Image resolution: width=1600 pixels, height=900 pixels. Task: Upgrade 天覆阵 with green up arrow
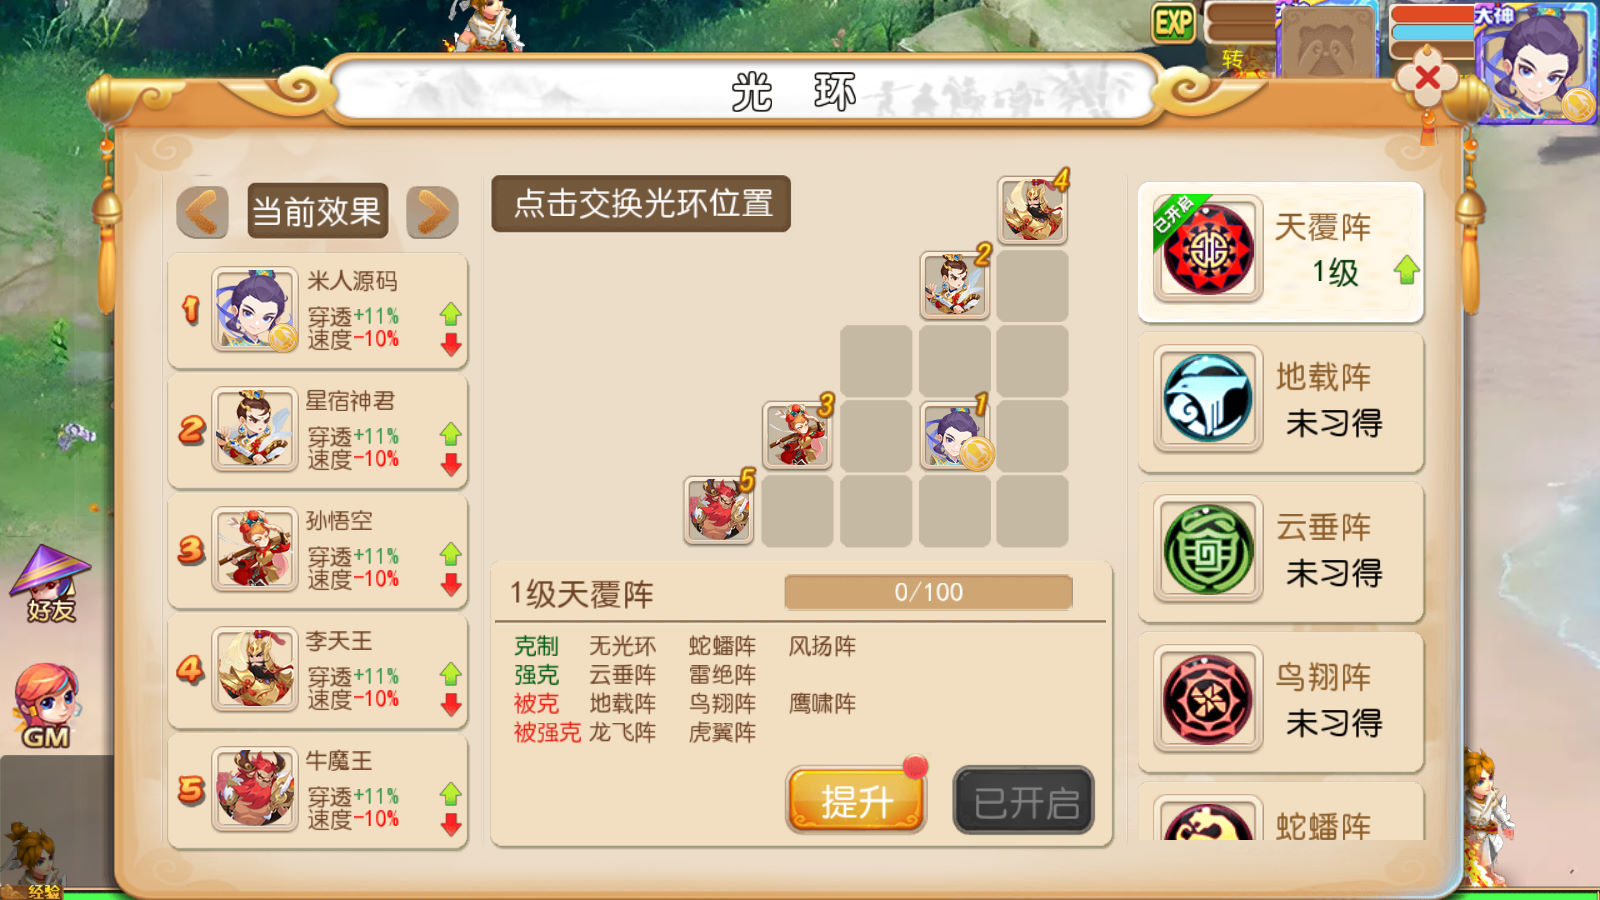tap(1407, 270)
